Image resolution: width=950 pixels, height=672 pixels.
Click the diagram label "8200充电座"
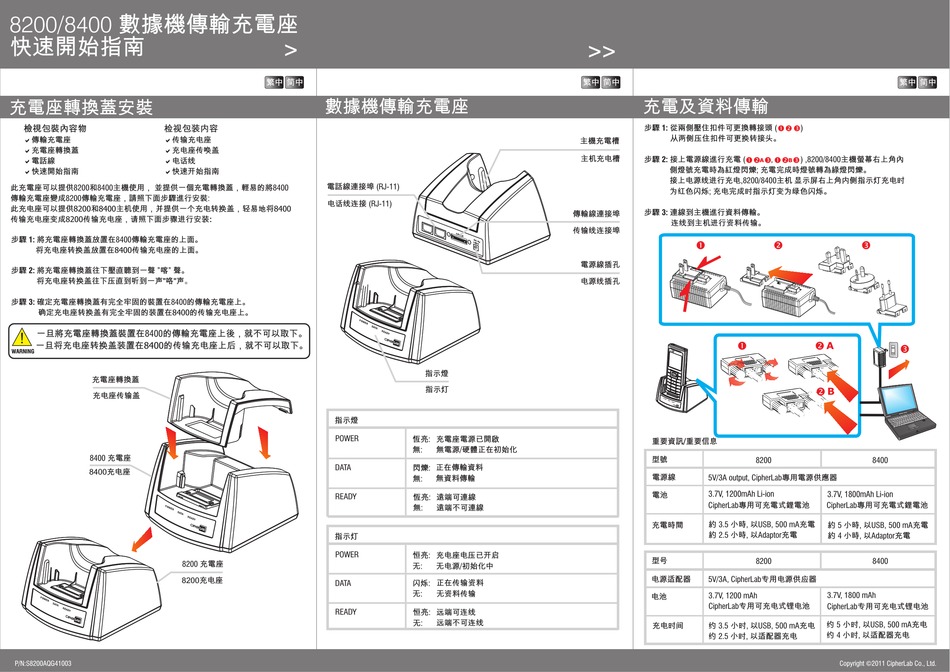point(202,581)
